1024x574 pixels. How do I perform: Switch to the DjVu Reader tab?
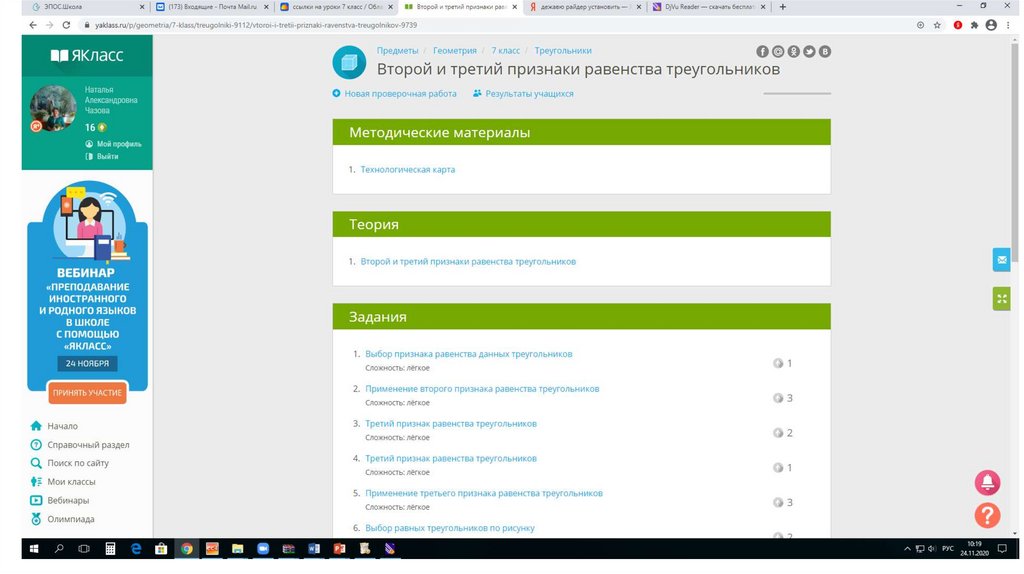(x=709, y=7)
